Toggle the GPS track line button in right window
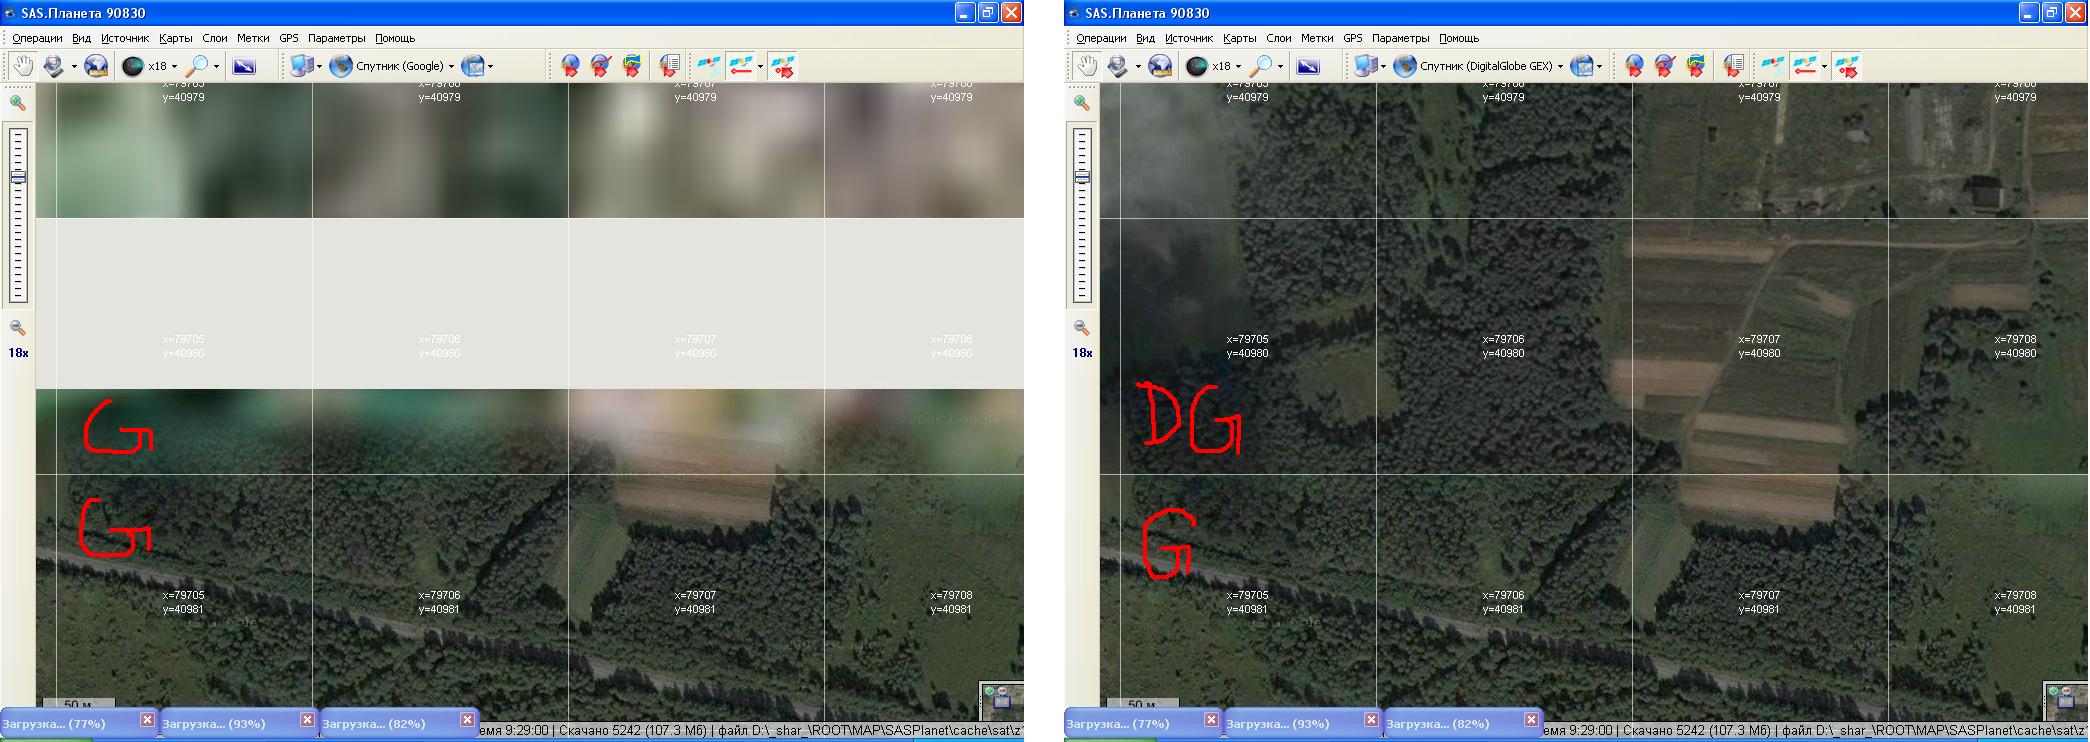The width and height of the screenshot is (2090, 742). (x=1804, y=66)
